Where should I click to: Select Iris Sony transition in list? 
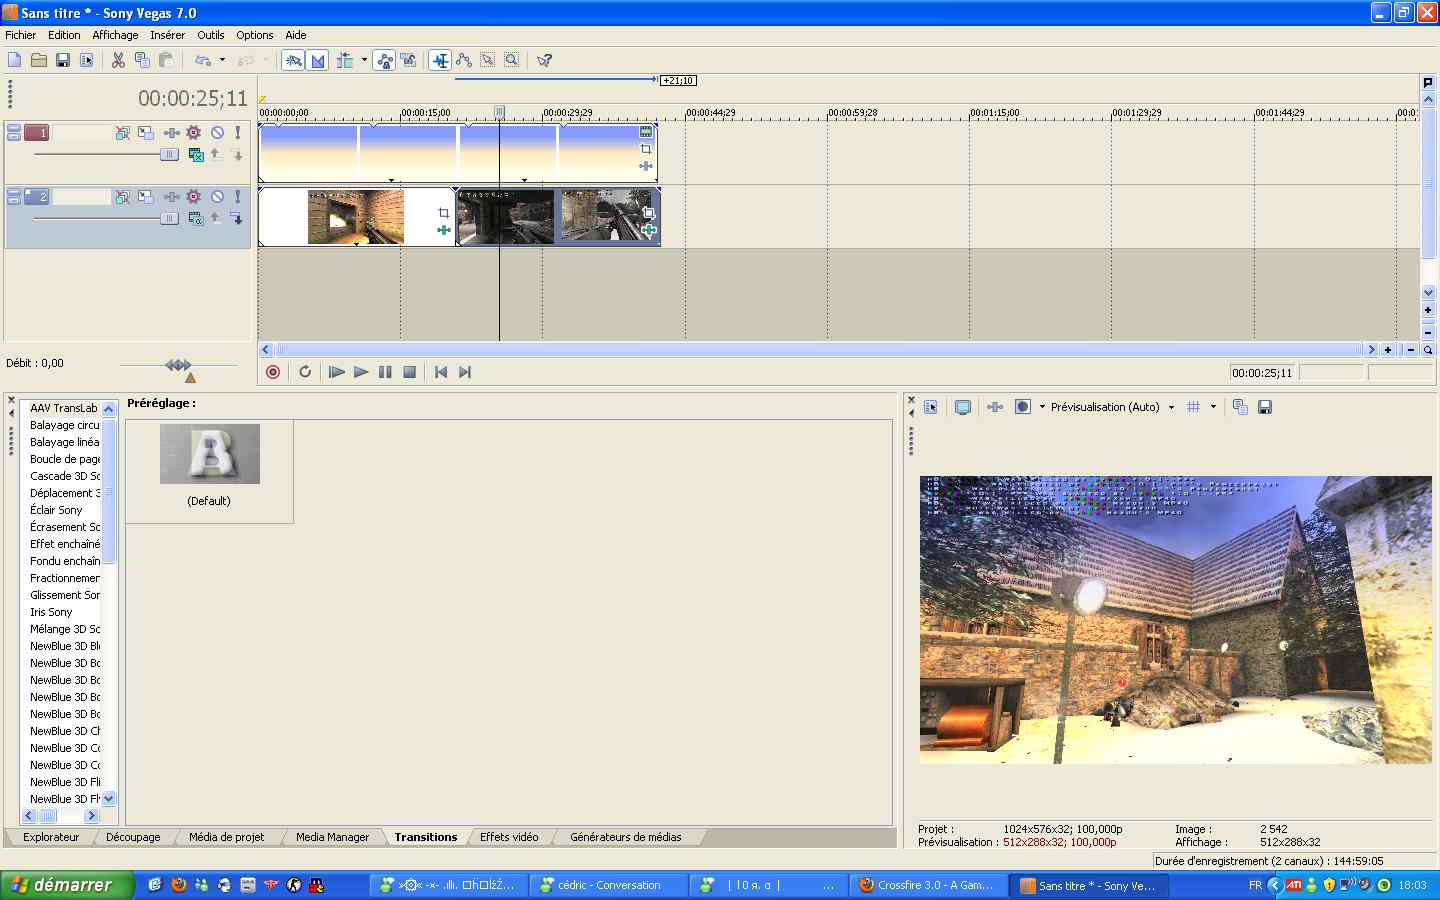[51, 612]
